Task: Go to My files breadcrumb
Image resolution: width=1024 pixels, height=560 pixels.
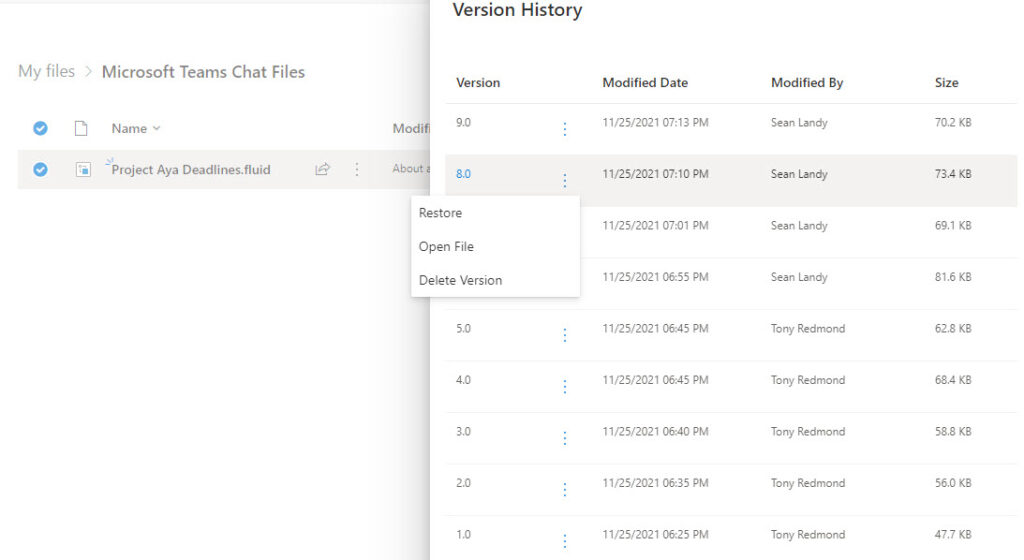Action: coord(46,71)
